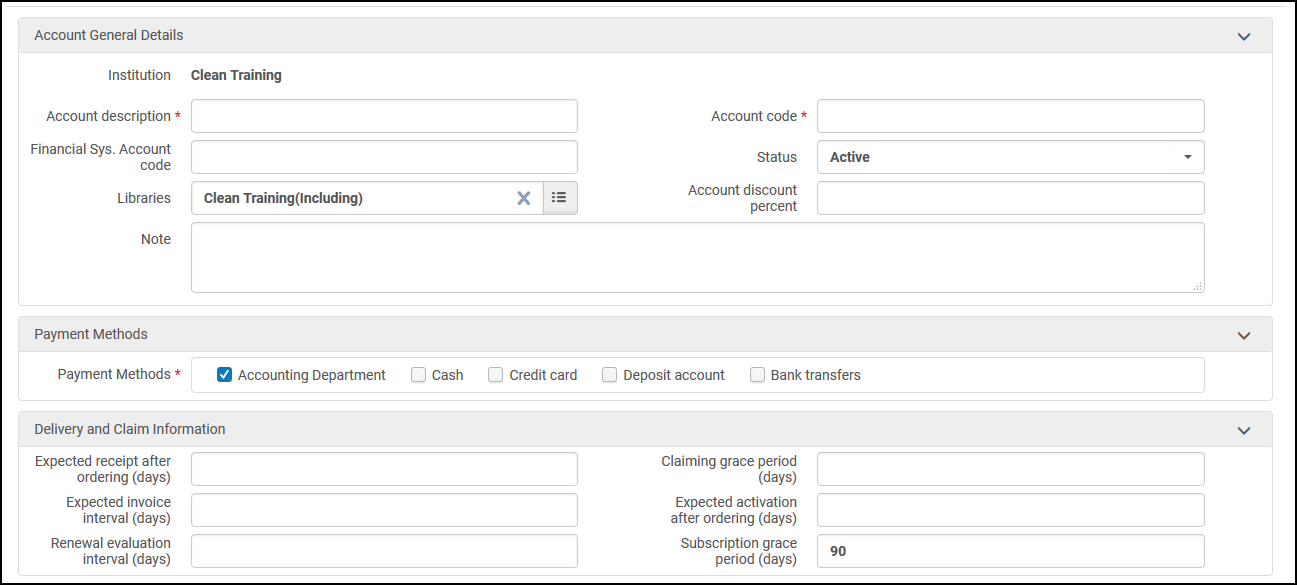1297x585 pixels.
Task: Select the Account discount percent field
Action: (x=1010, y=198)
